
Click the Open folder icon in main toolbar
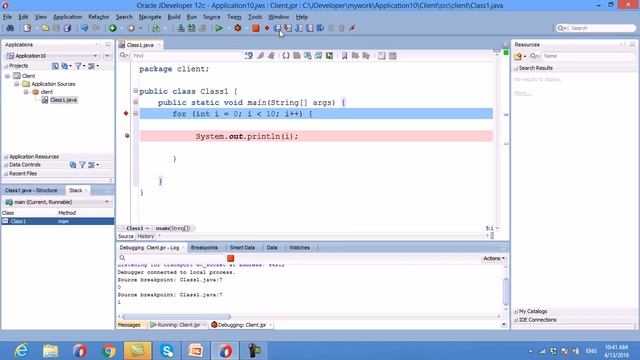[x=45, y=28]
